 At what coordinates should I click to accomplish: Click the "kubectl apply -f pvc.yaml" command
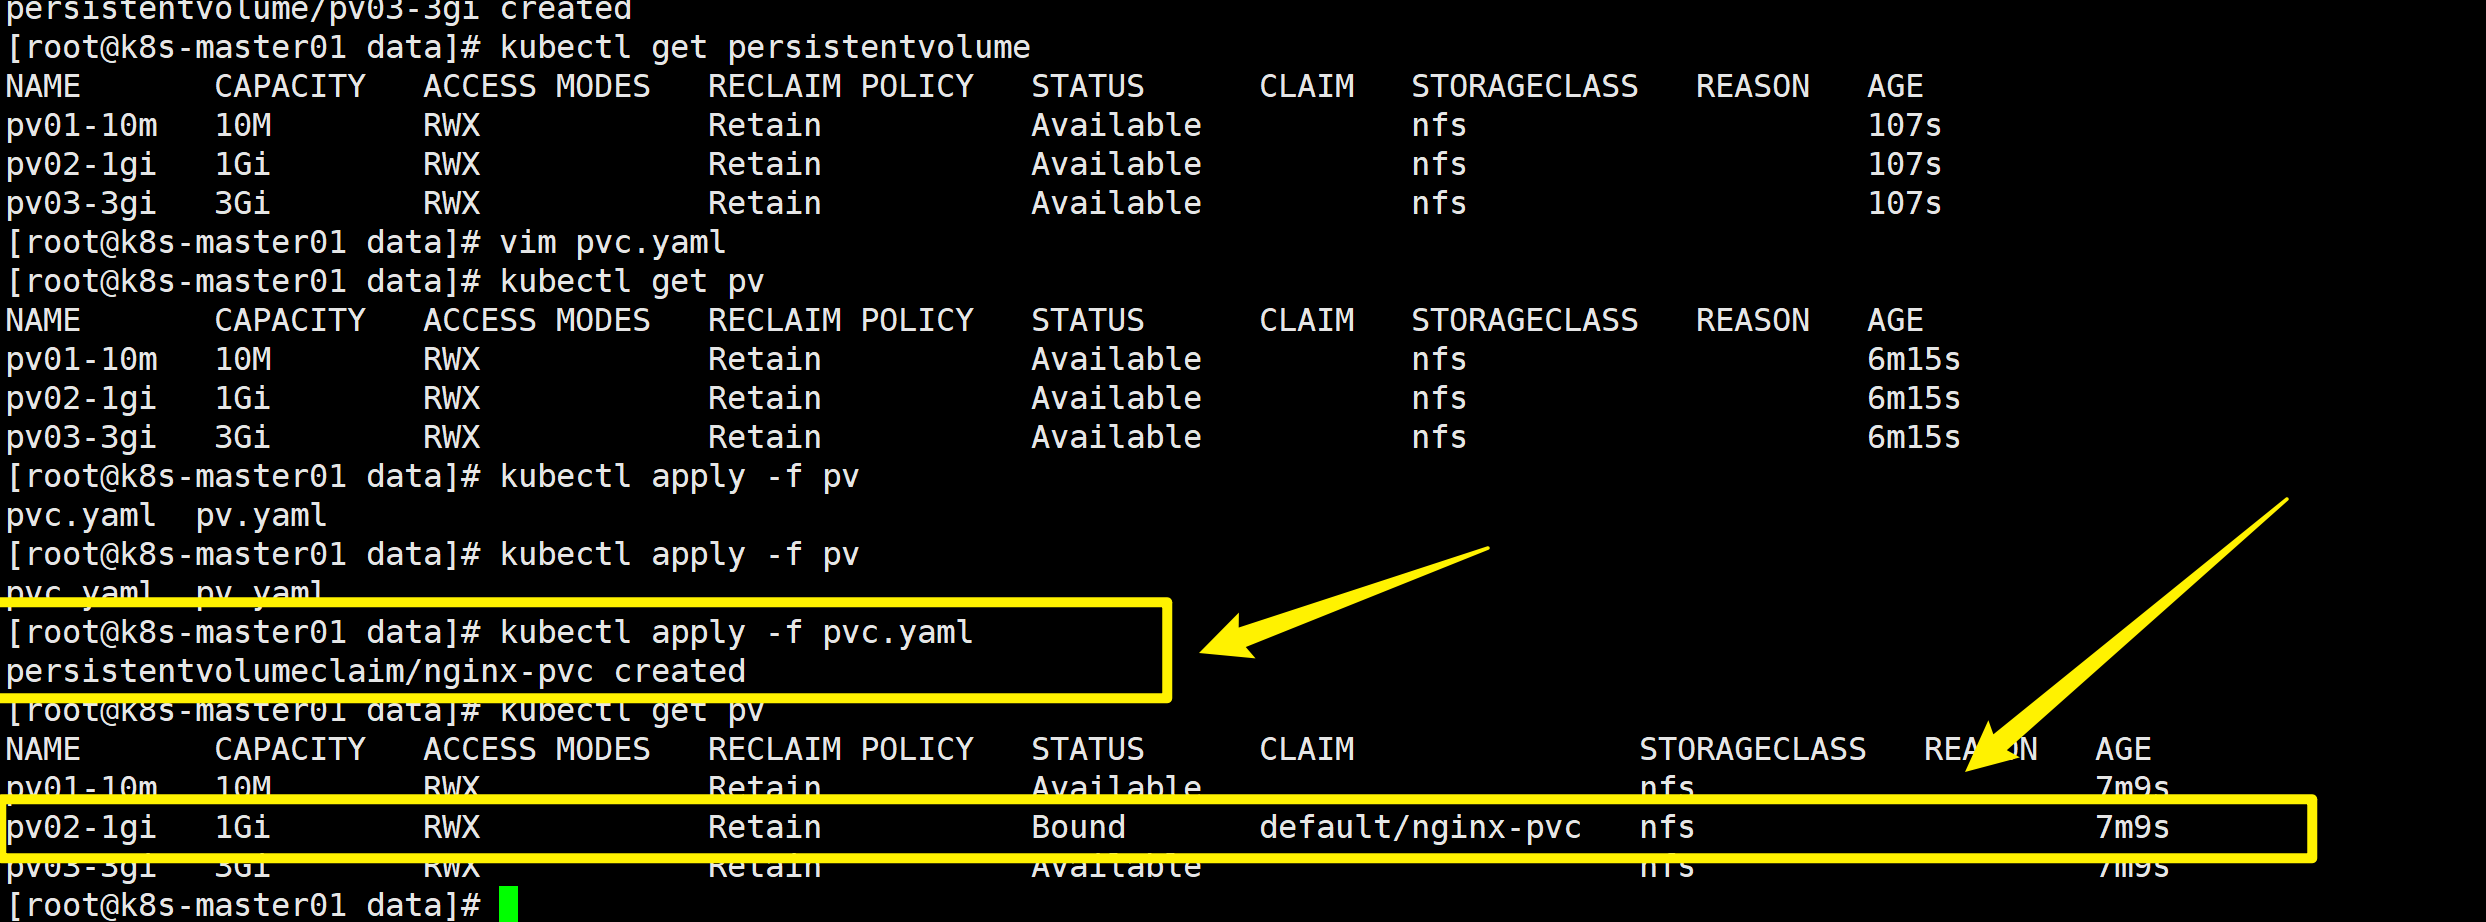736,633
